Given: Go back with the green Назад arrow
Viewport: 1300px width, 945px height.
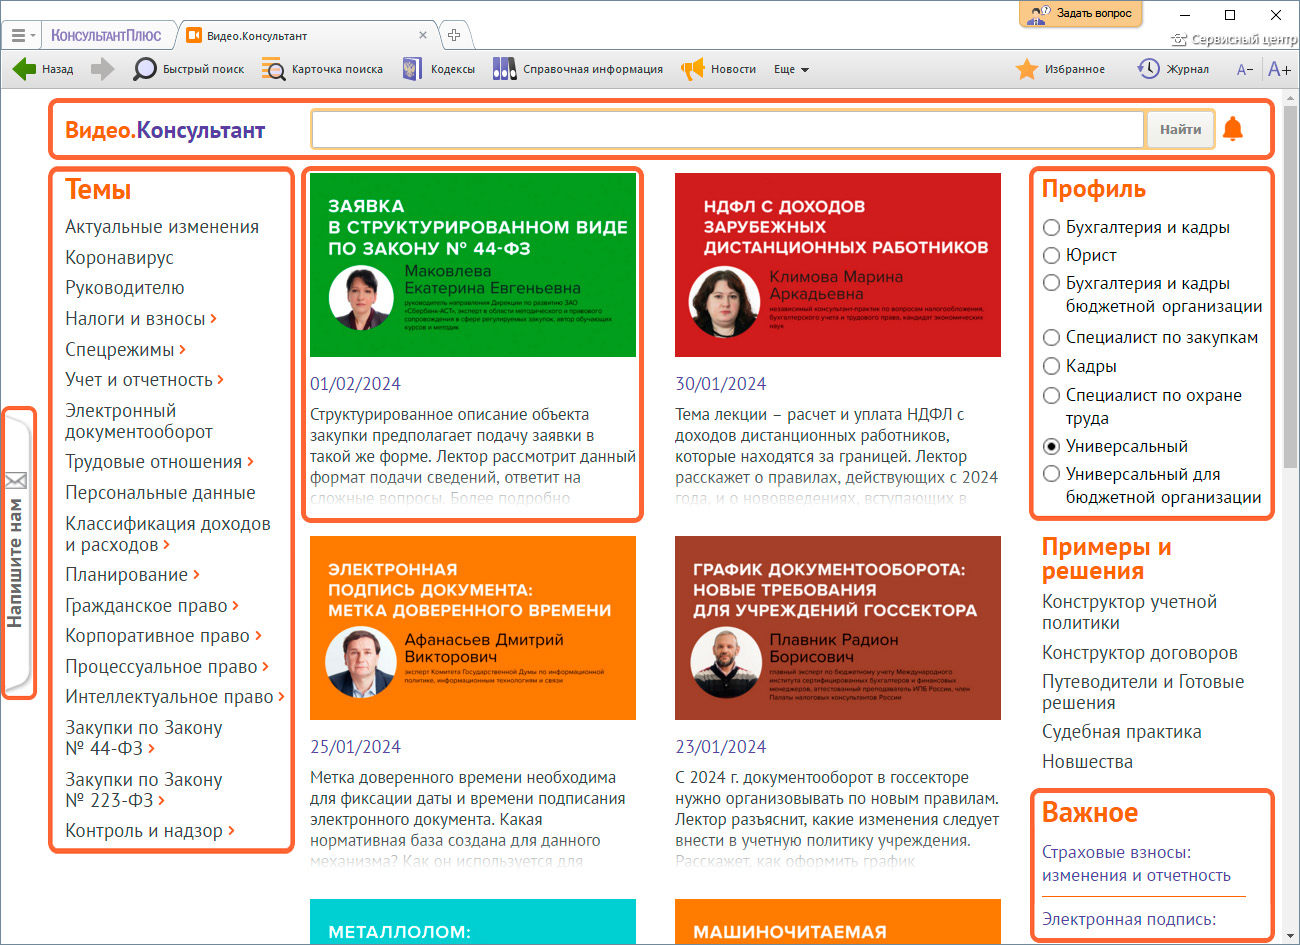Looking at the screenshot, I should [43, 69].
